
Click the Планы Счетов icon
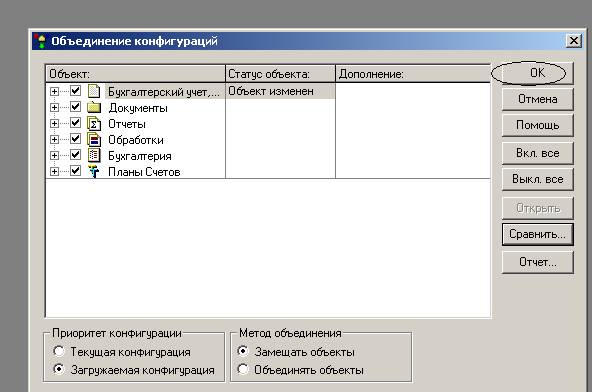pos(94,171)
